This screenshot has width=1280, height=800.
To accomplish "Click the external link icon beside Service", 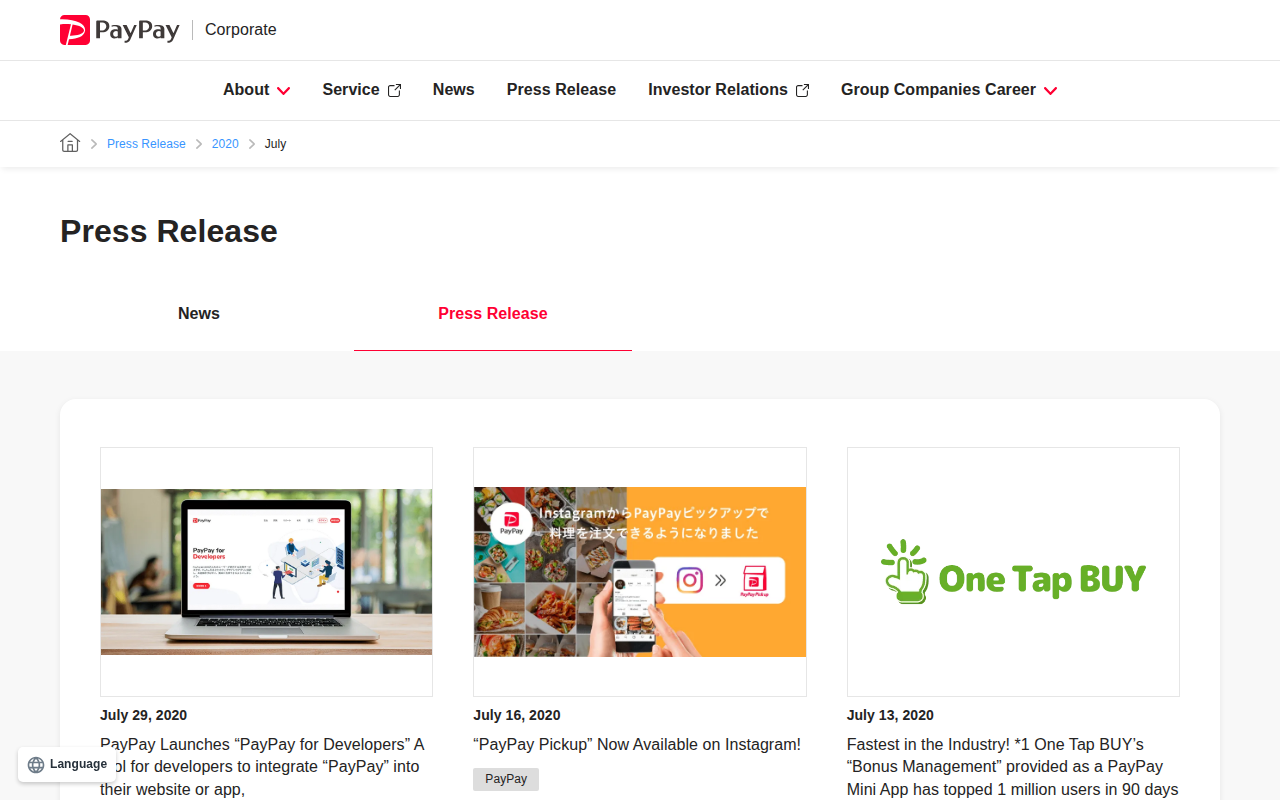I will tap(394, 90).
